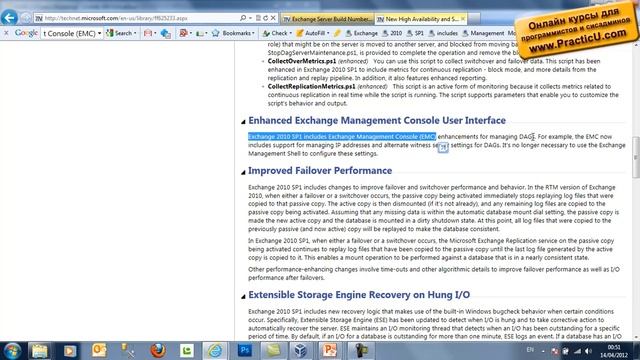Image resolution: width=640 pixels, height=360 pixels.
Task: Open the Search button dropdown arrow
Action: tap(135, 33)
